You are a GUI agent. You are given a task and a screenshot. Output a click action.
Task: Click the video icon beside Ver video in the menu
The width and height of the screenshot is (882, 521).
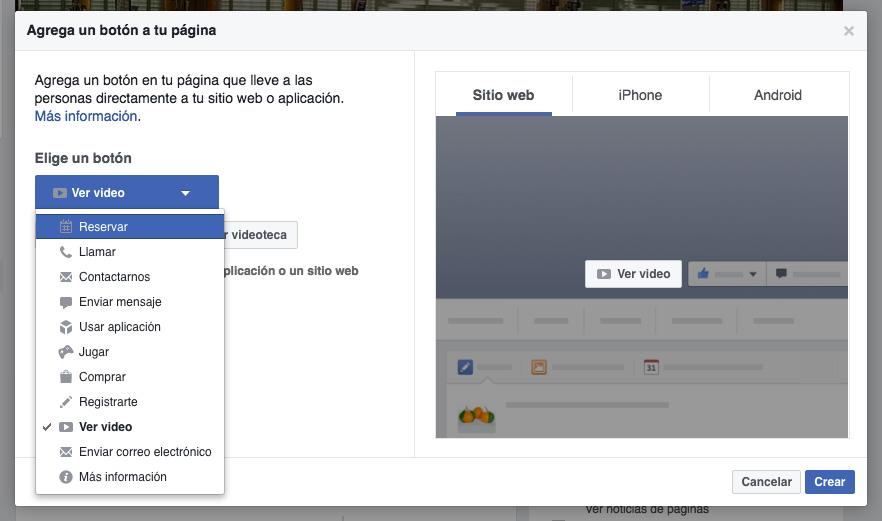point(66,427)
